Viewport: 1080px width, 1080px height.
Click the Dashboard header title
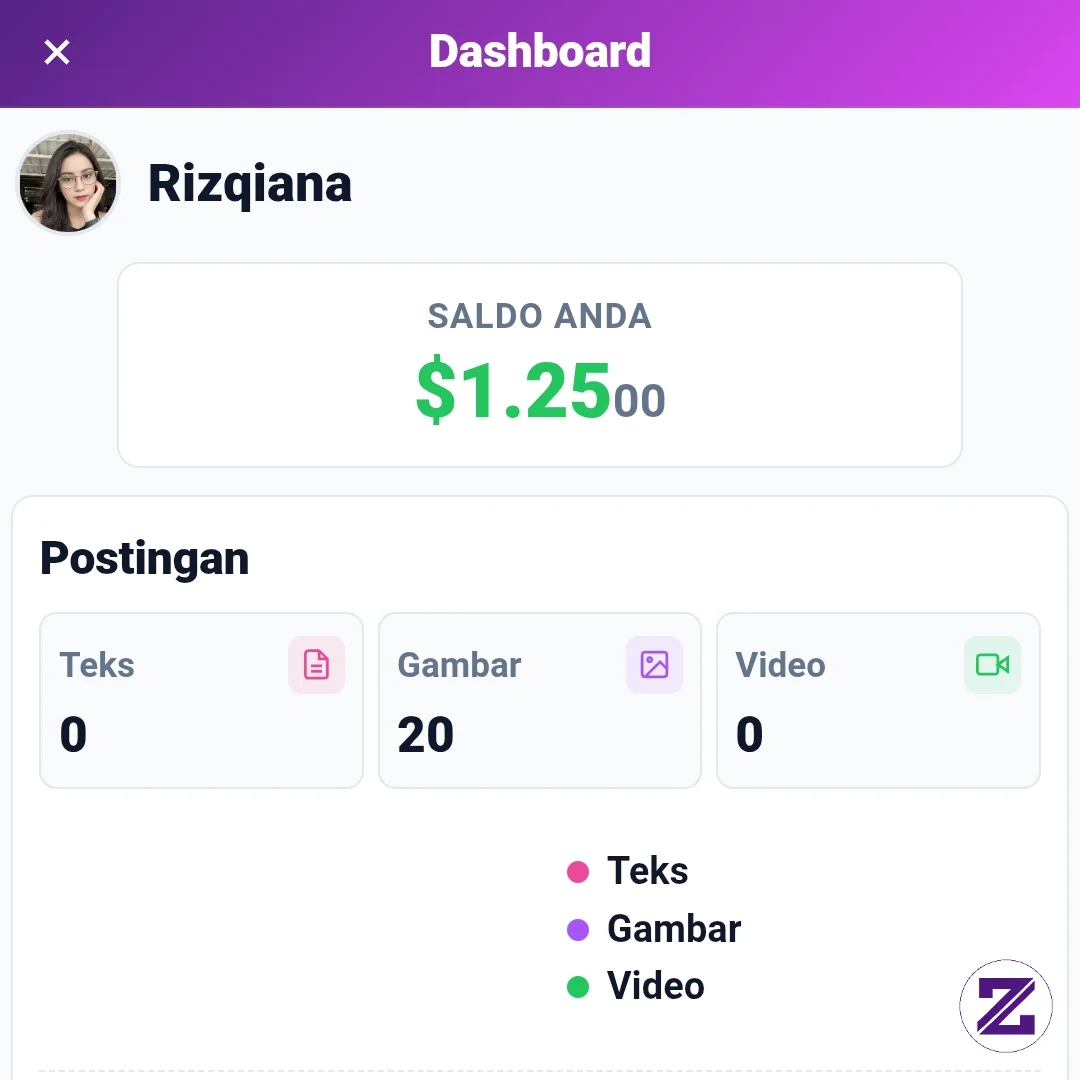click(x=540, y=51)
